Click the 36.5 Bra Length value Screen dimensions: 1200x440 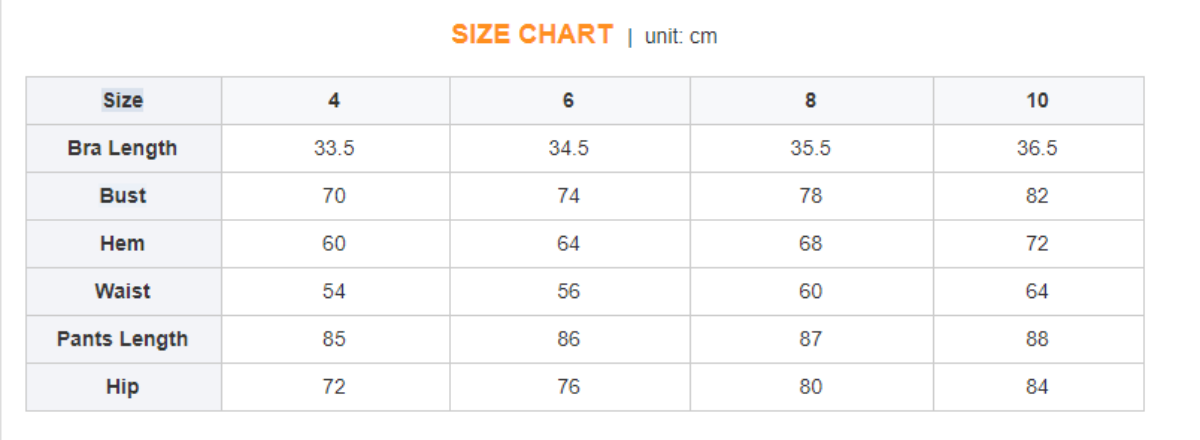(x=1037, y=148)
